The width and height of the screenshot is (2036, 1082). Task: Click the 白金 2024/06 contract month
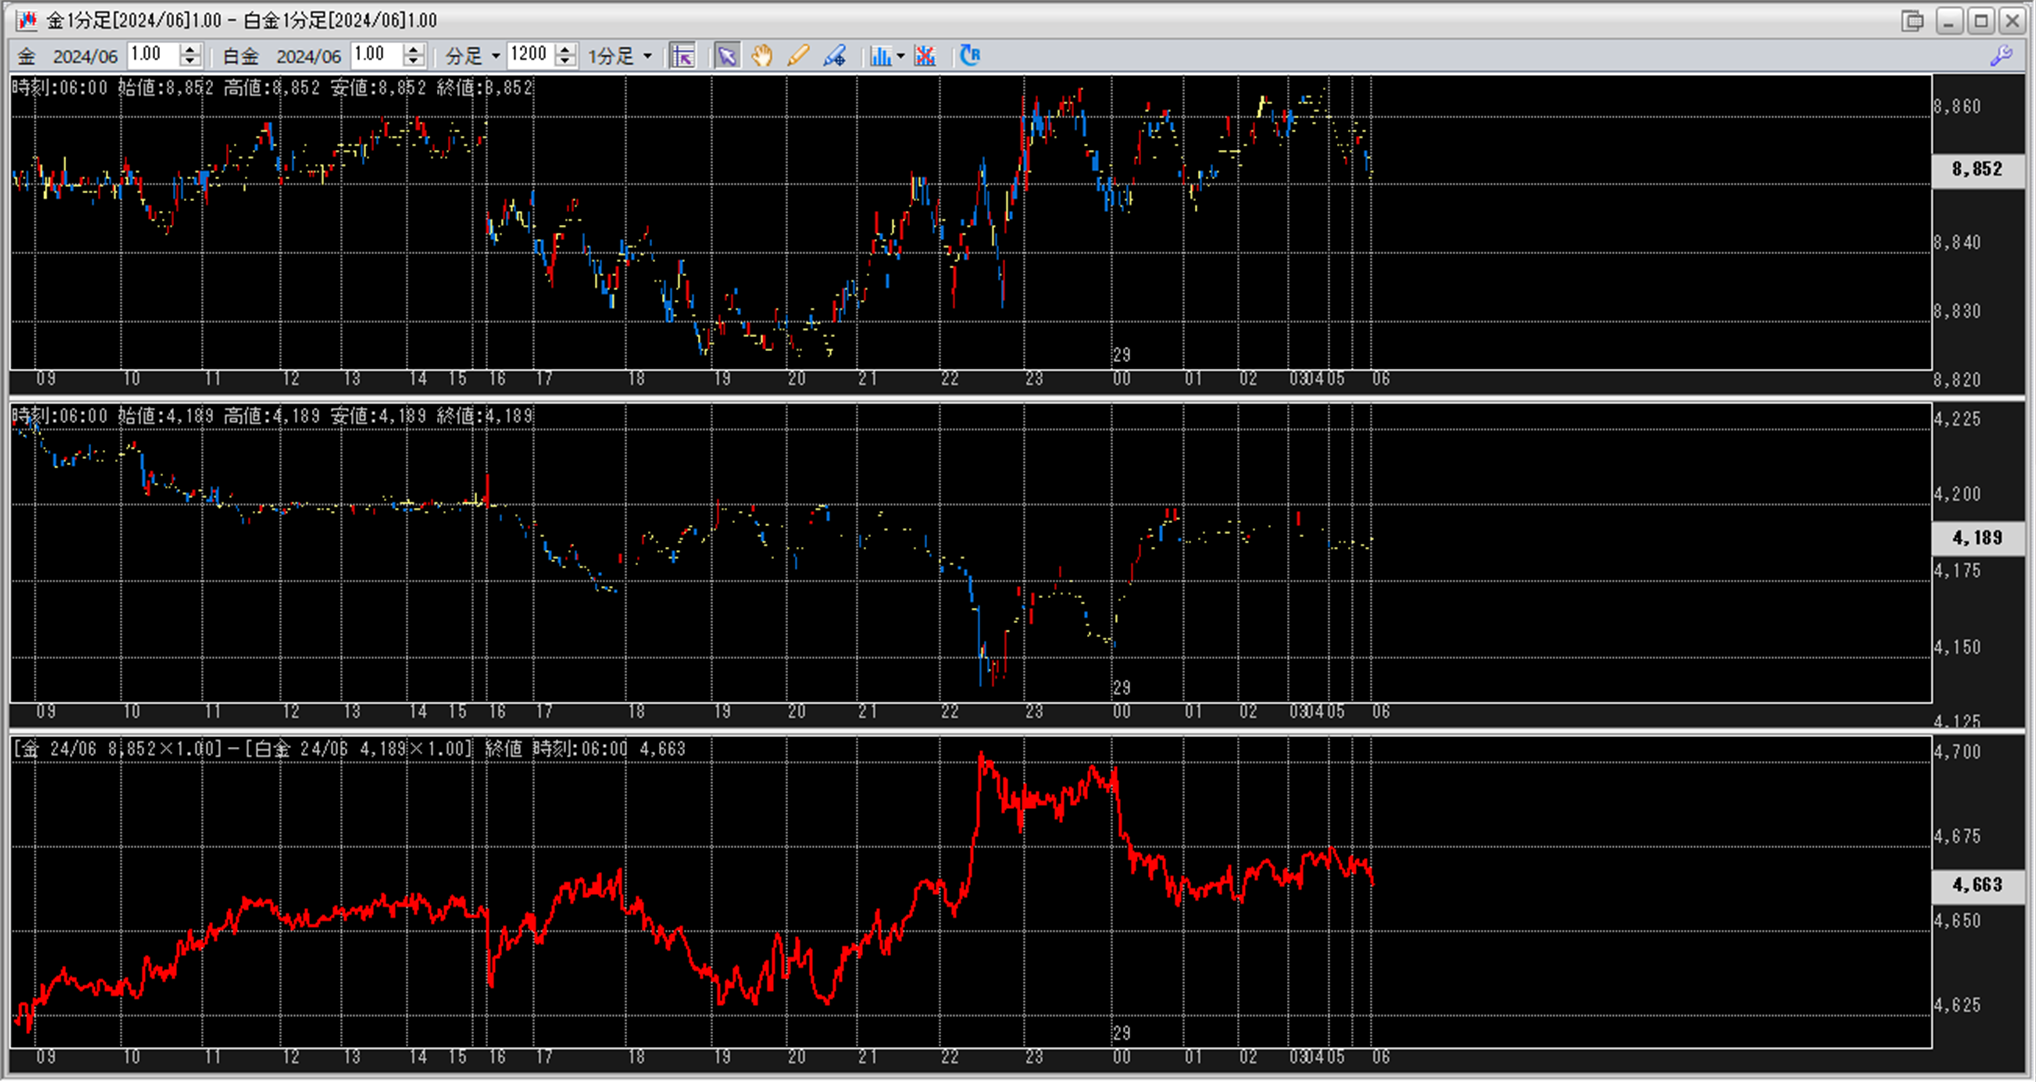click(308, 56)
